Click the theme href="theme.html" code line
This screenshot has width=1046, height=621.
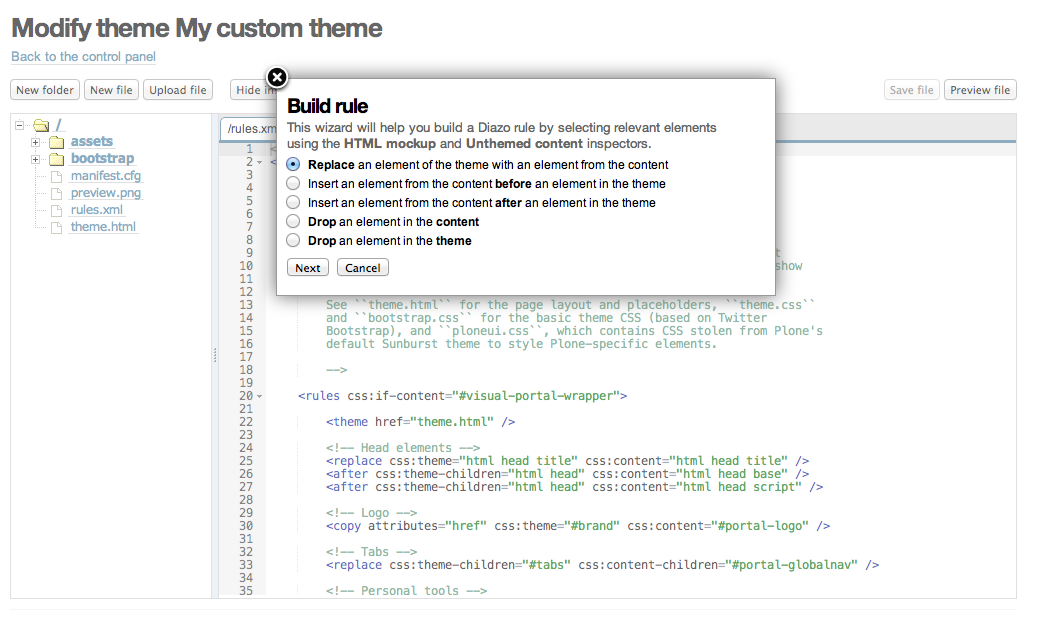(x=420, y=422)
